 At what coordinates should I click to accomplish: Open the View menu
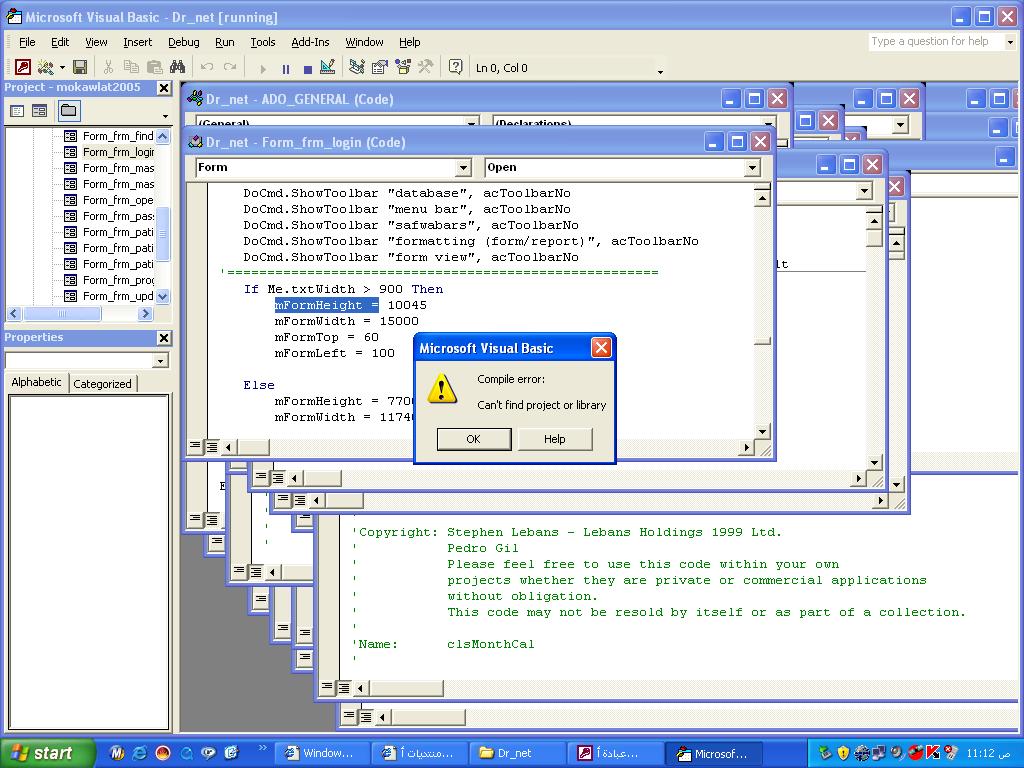[x=96, y=42]
